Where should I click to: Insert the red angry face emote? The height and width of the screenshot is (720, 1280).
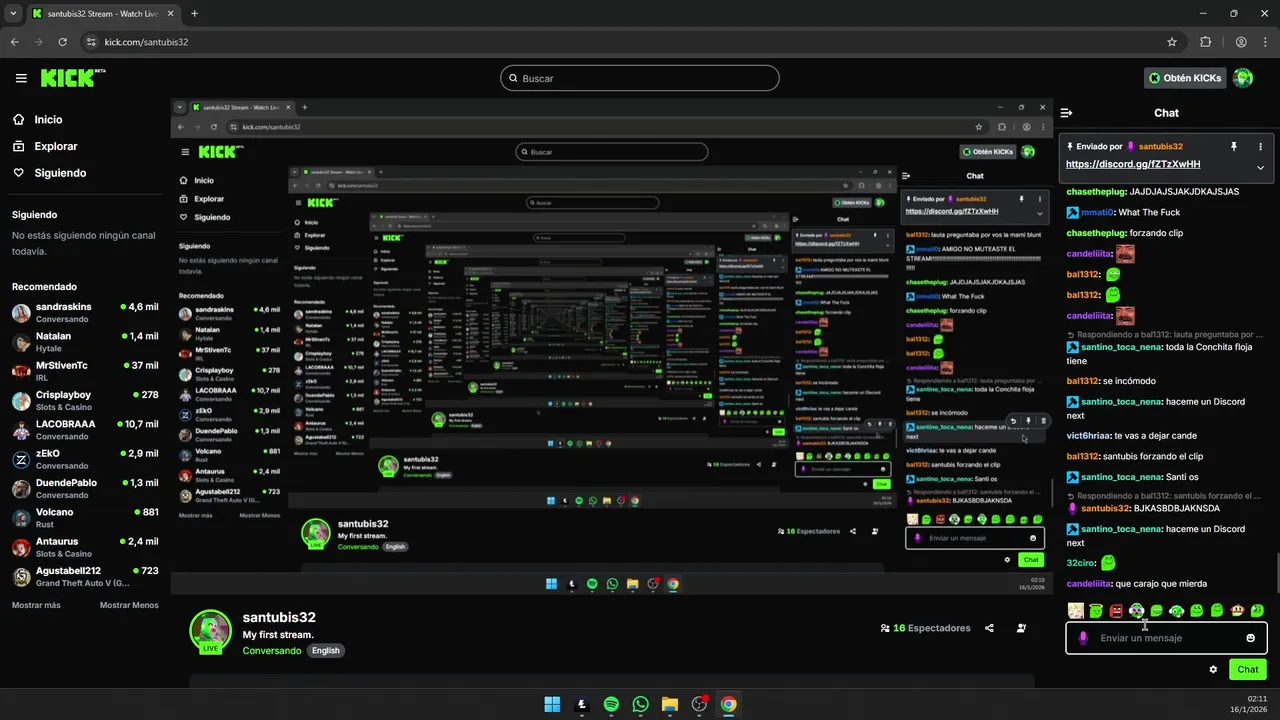coord(1116,610)
